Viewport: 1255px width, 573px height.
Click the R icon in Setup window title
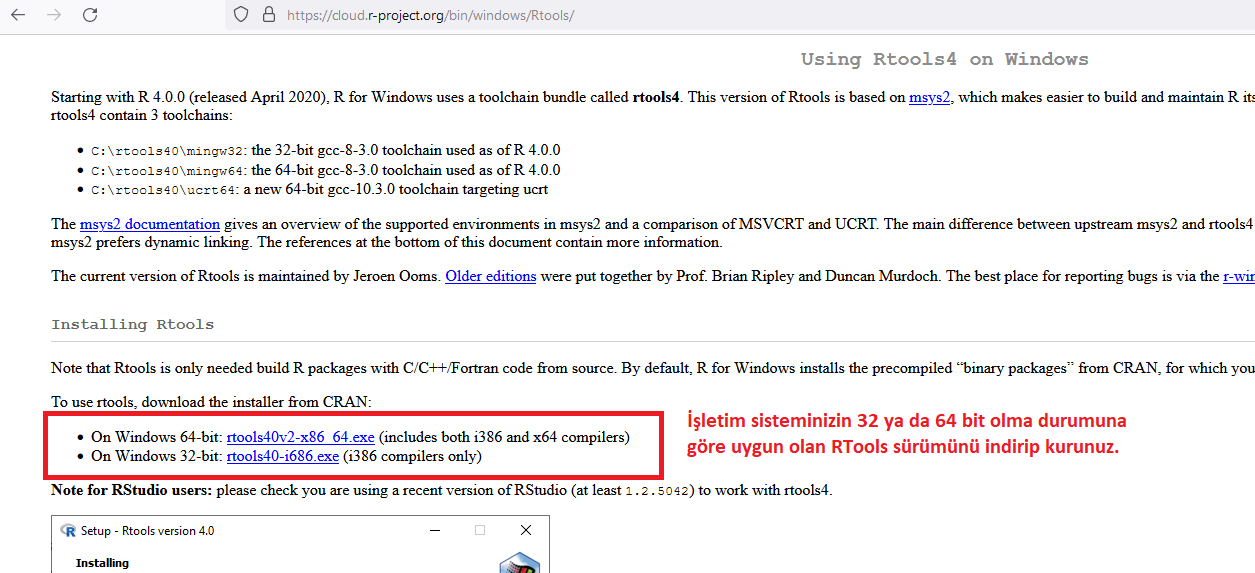point(69,531)
